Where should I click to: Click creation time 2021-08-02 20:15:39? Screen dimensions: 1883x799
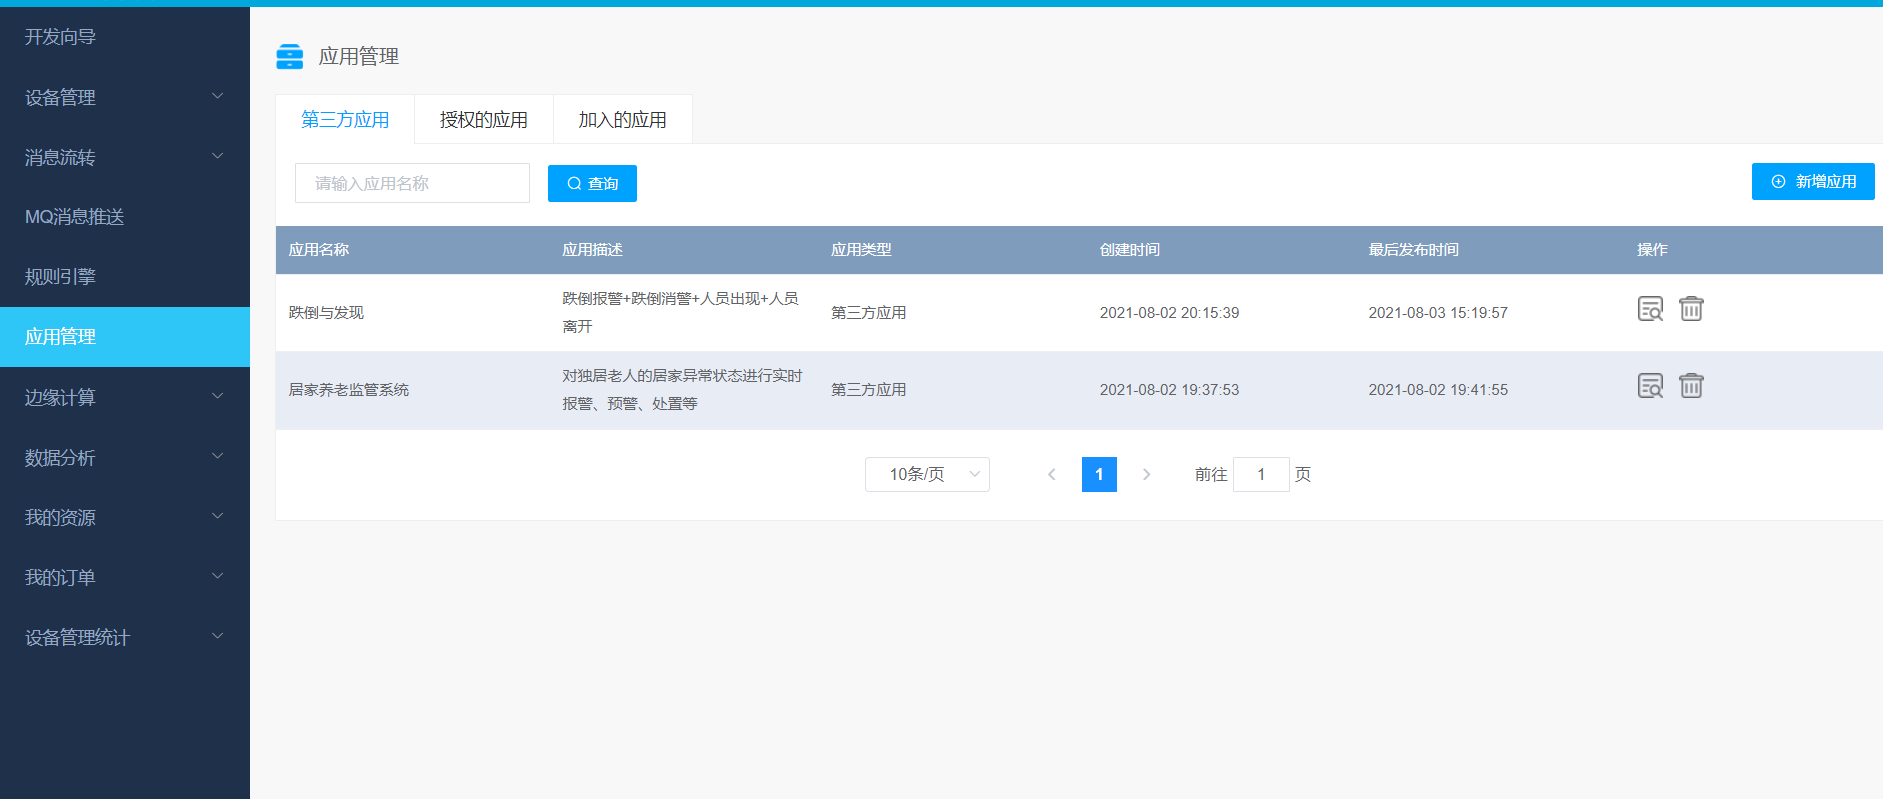tap(1169, 313)
